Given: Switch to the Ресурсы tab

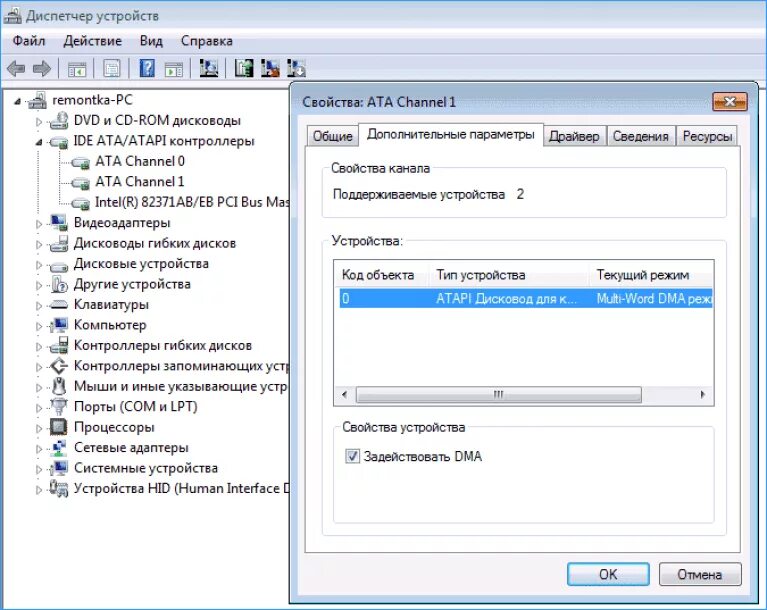Looking at the screenshot, I should click(x=707, y=136).
